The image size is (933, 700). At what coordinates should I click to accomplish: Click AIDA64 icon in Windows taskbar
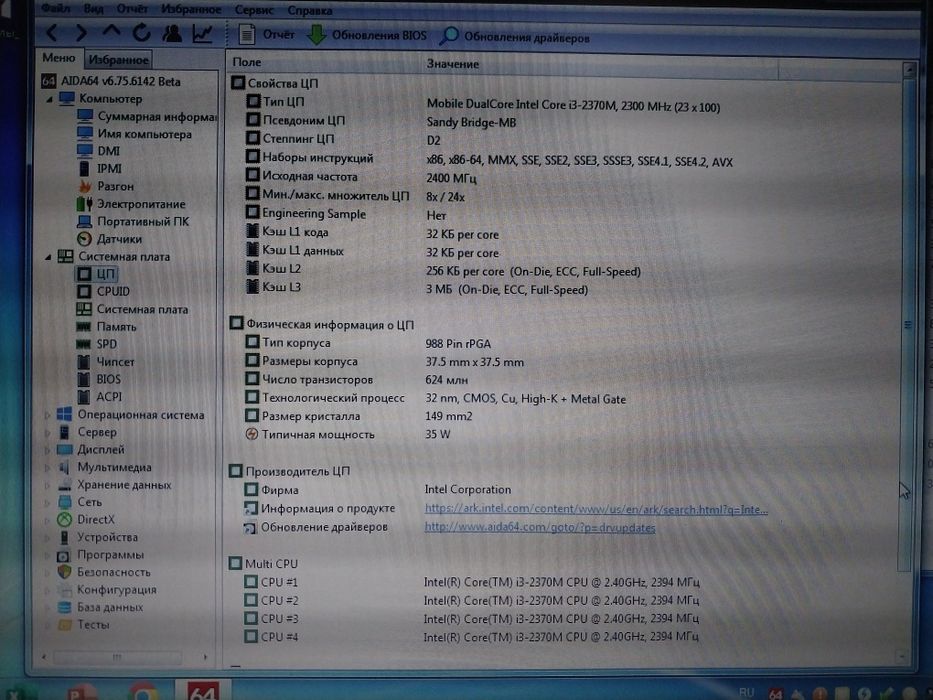[203, 691]
